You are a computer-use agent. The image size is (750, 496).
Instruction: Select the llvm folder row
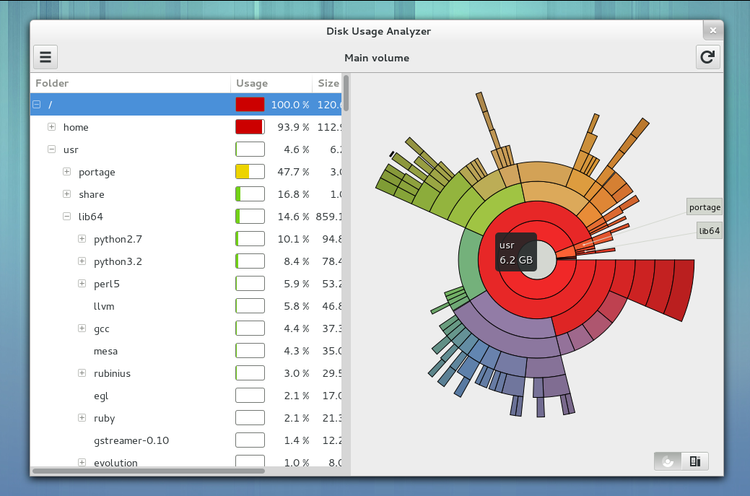click(106, 306)
